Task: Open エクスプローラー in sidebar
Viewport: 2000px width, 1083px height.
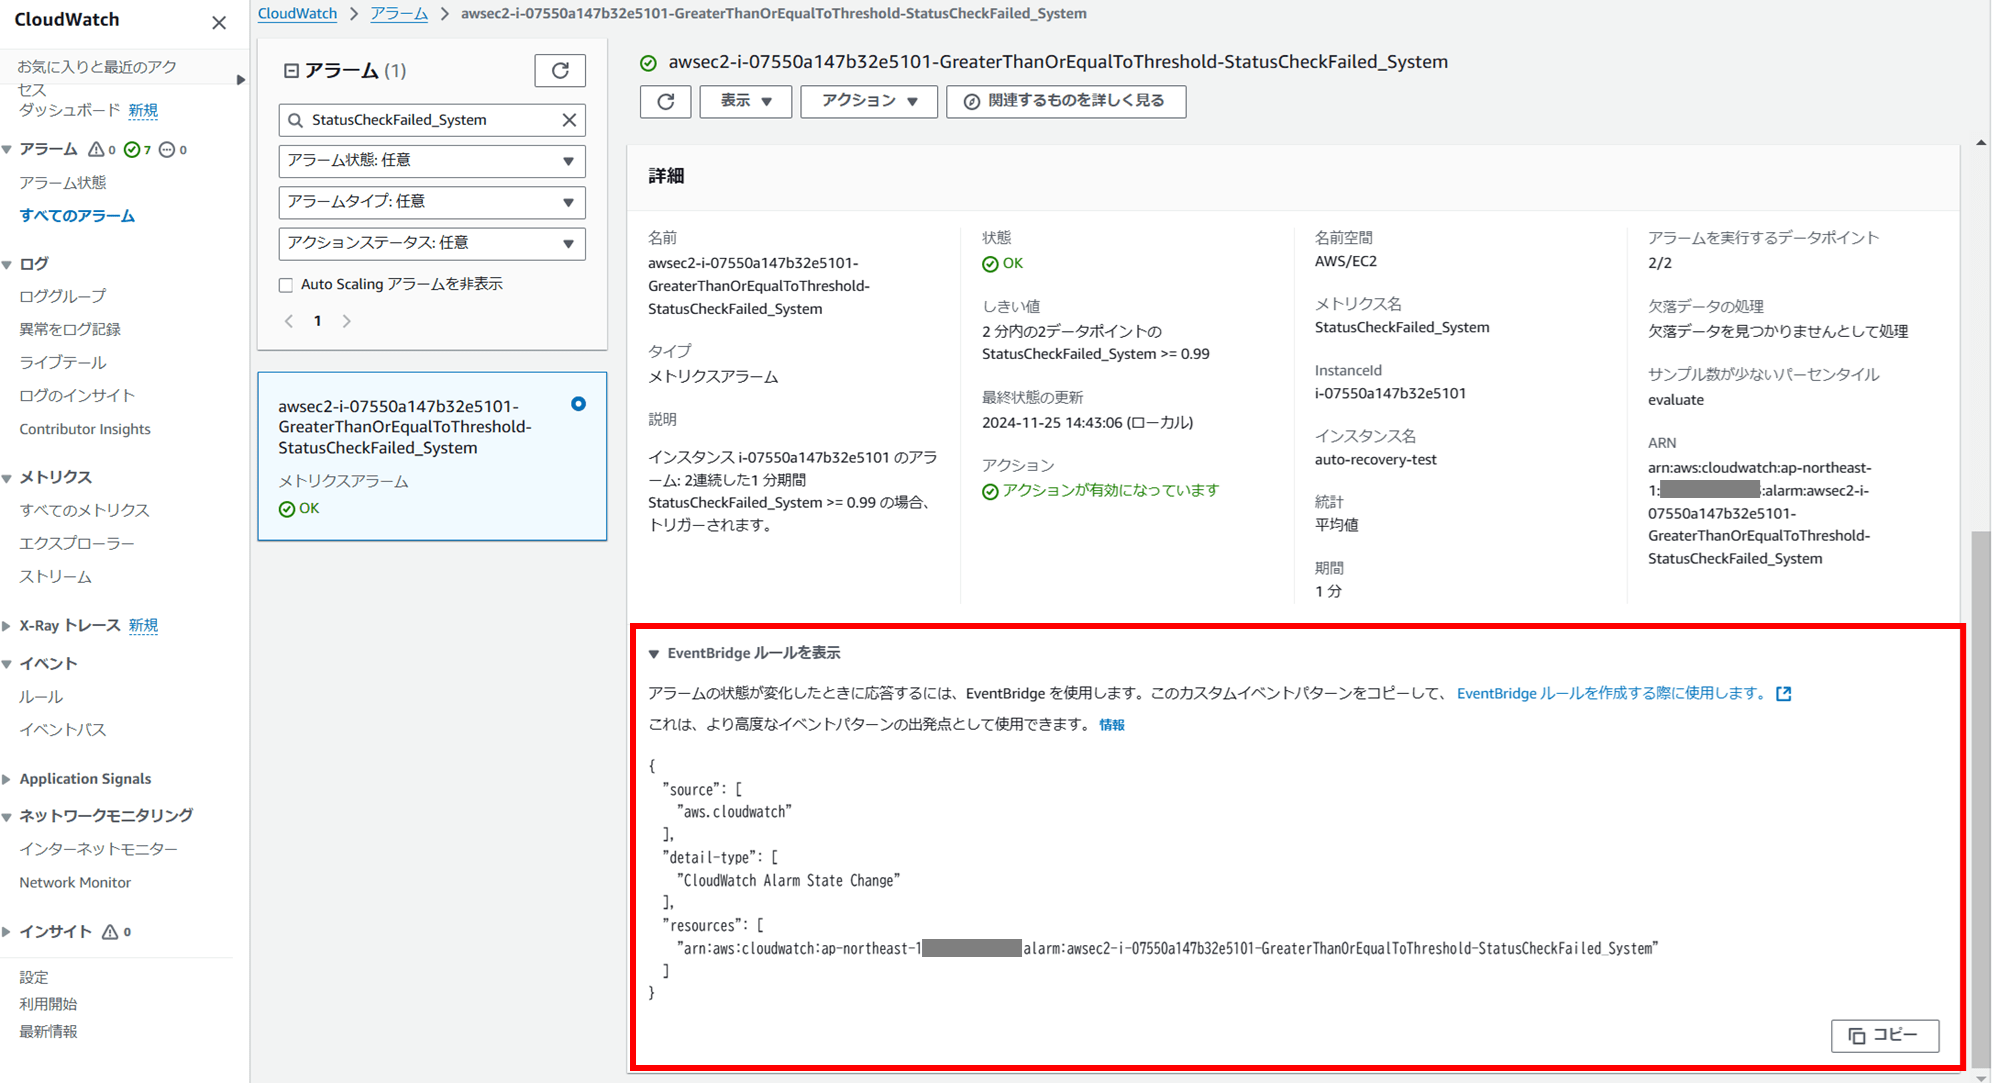Action: (x=77, y=543)
